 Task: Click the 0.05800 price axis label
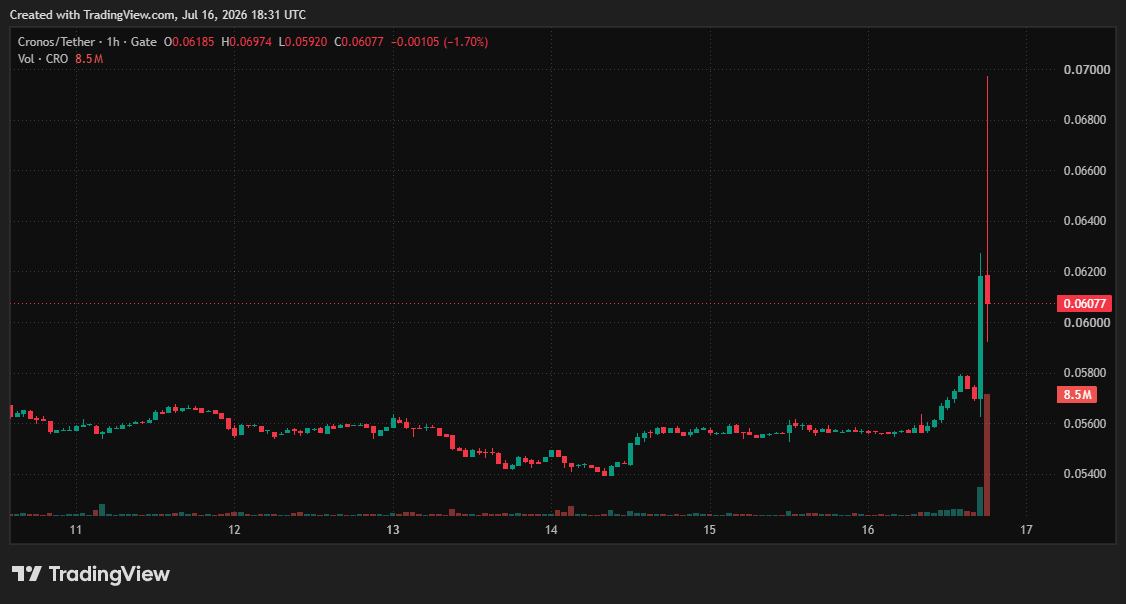coord(1085,373)
